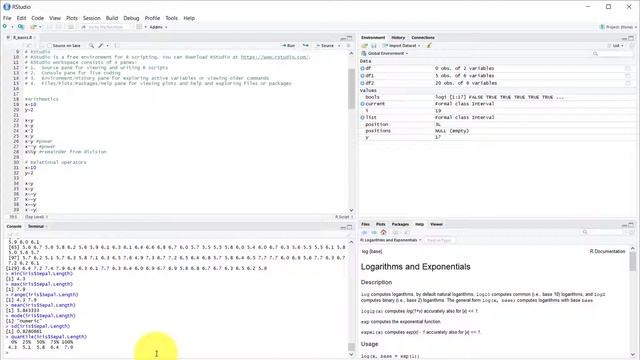Click the rstudio.com link in script
Screen dimensions: 640x360
(275, 58)
